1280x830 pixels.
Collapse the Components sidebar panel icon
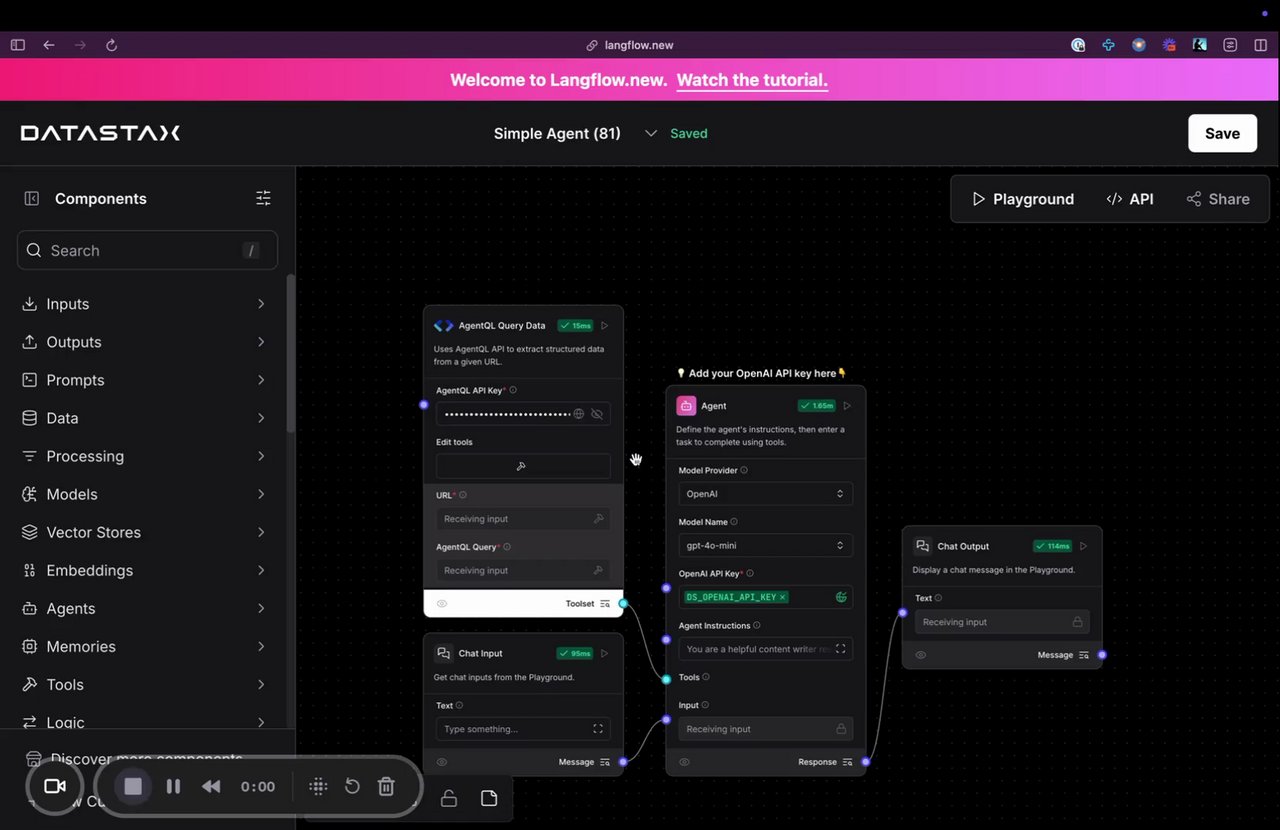point(31,198)
